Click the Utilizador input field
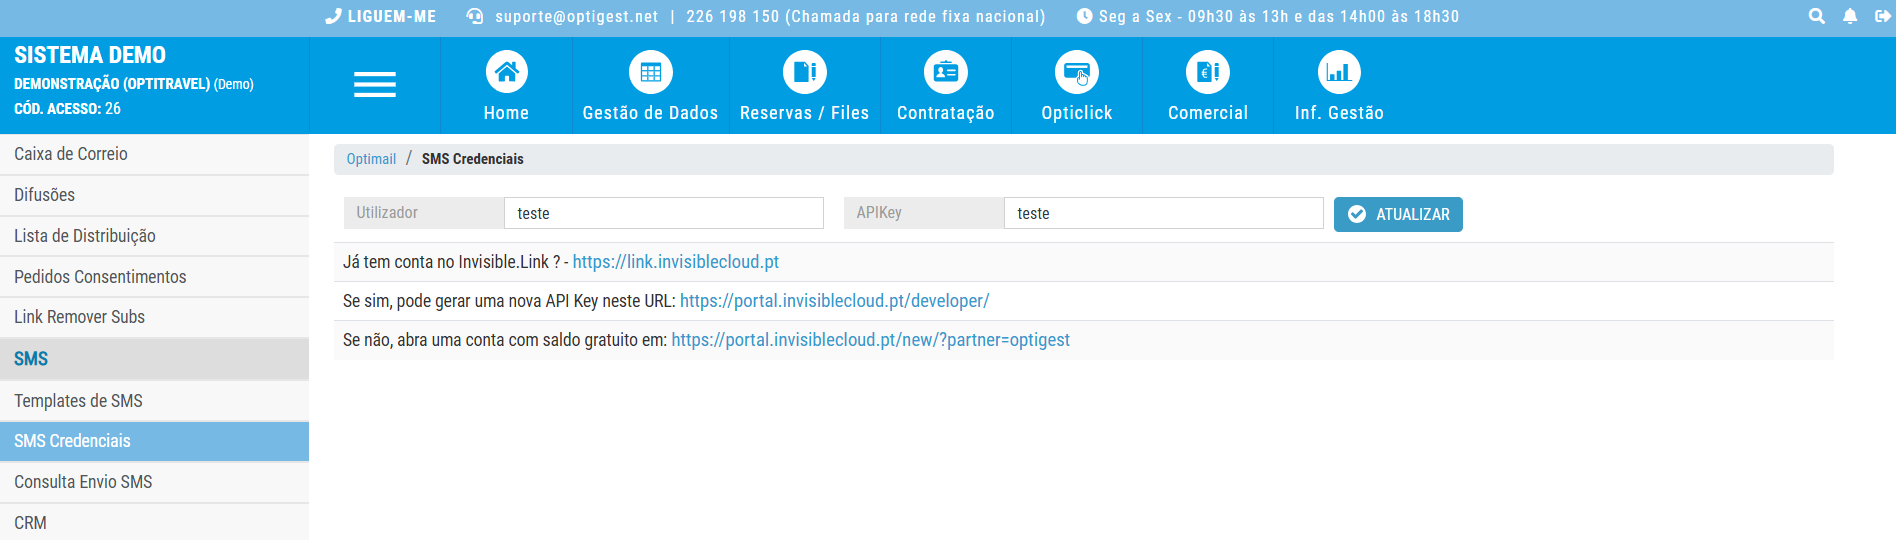This screenshot has width=1896, height=540. (663, 213)
